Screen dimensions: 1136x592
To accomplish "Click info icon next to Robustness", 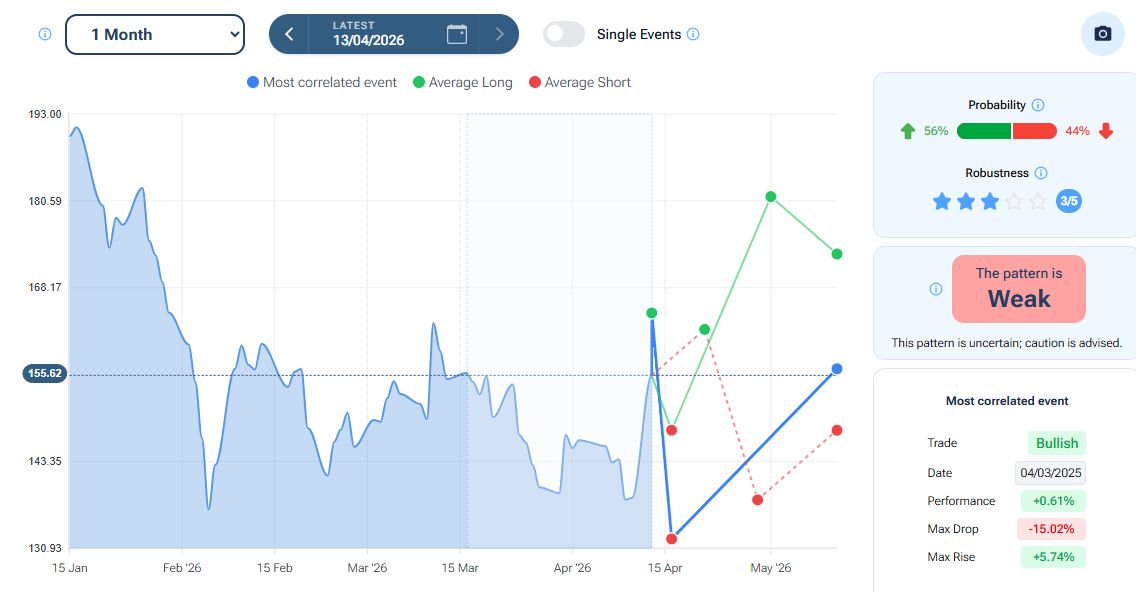I will (1041, 173).
